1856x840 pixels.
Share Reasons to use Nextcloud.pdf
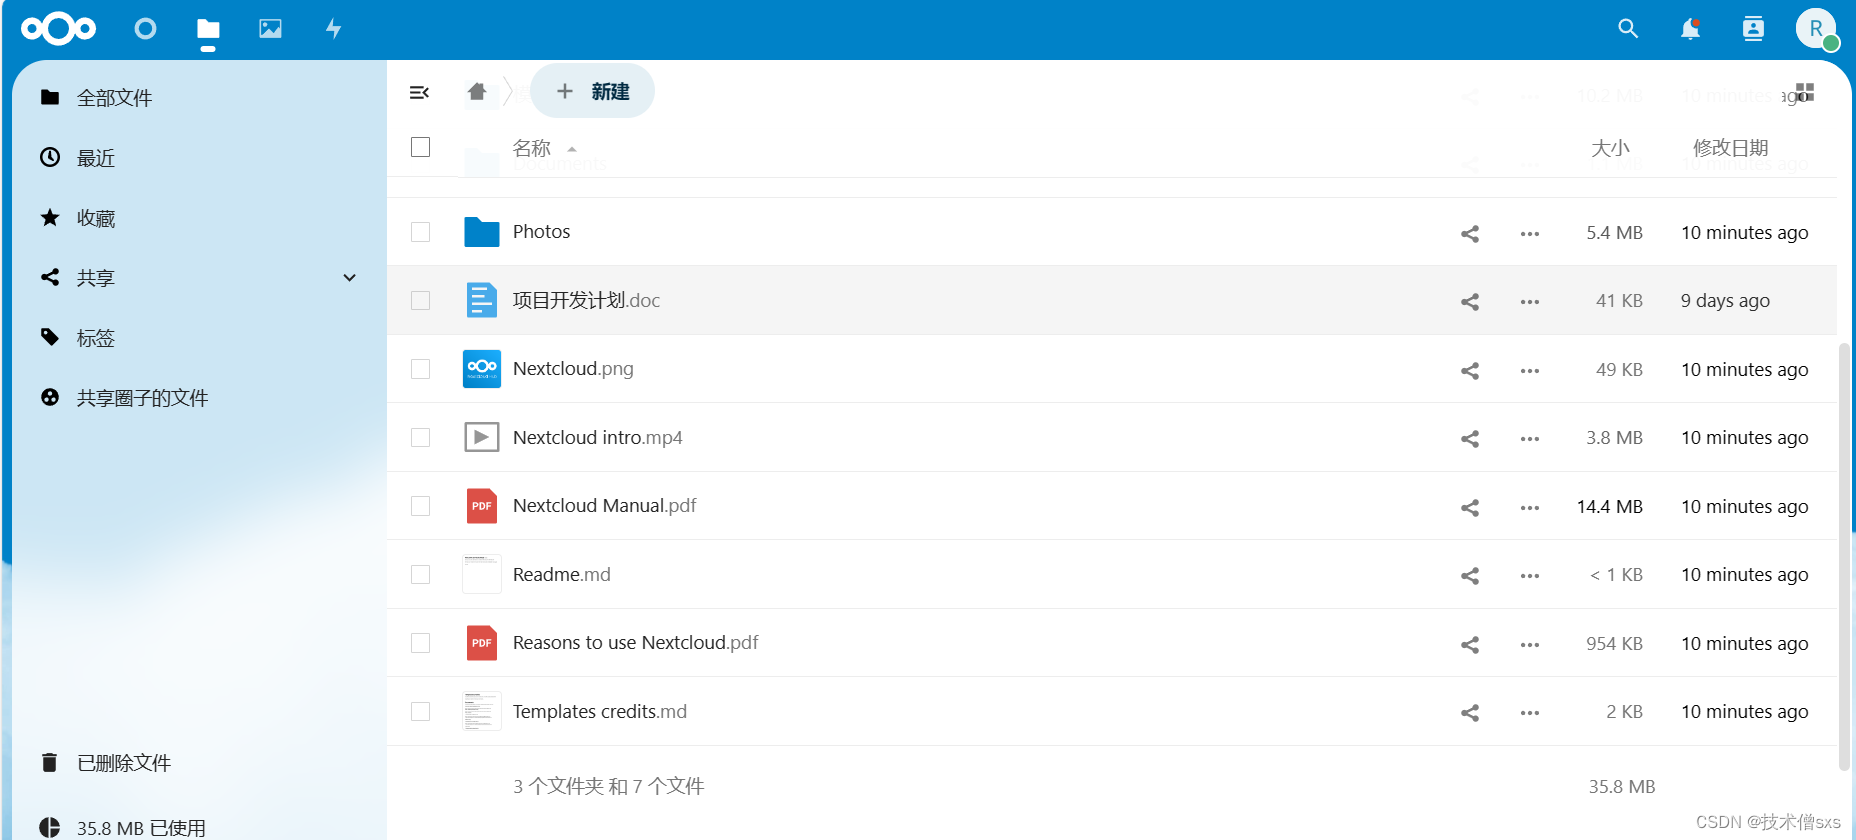(x=1470, y=644)
